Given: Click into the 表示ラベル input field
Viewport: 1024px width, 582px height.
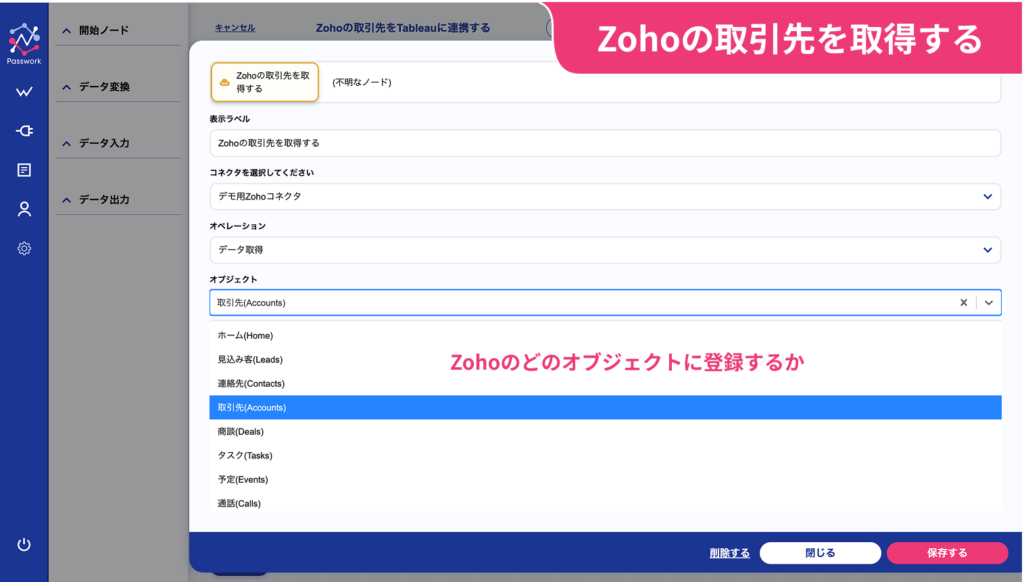Looking at the screenshot, I should tap(605, 143).
